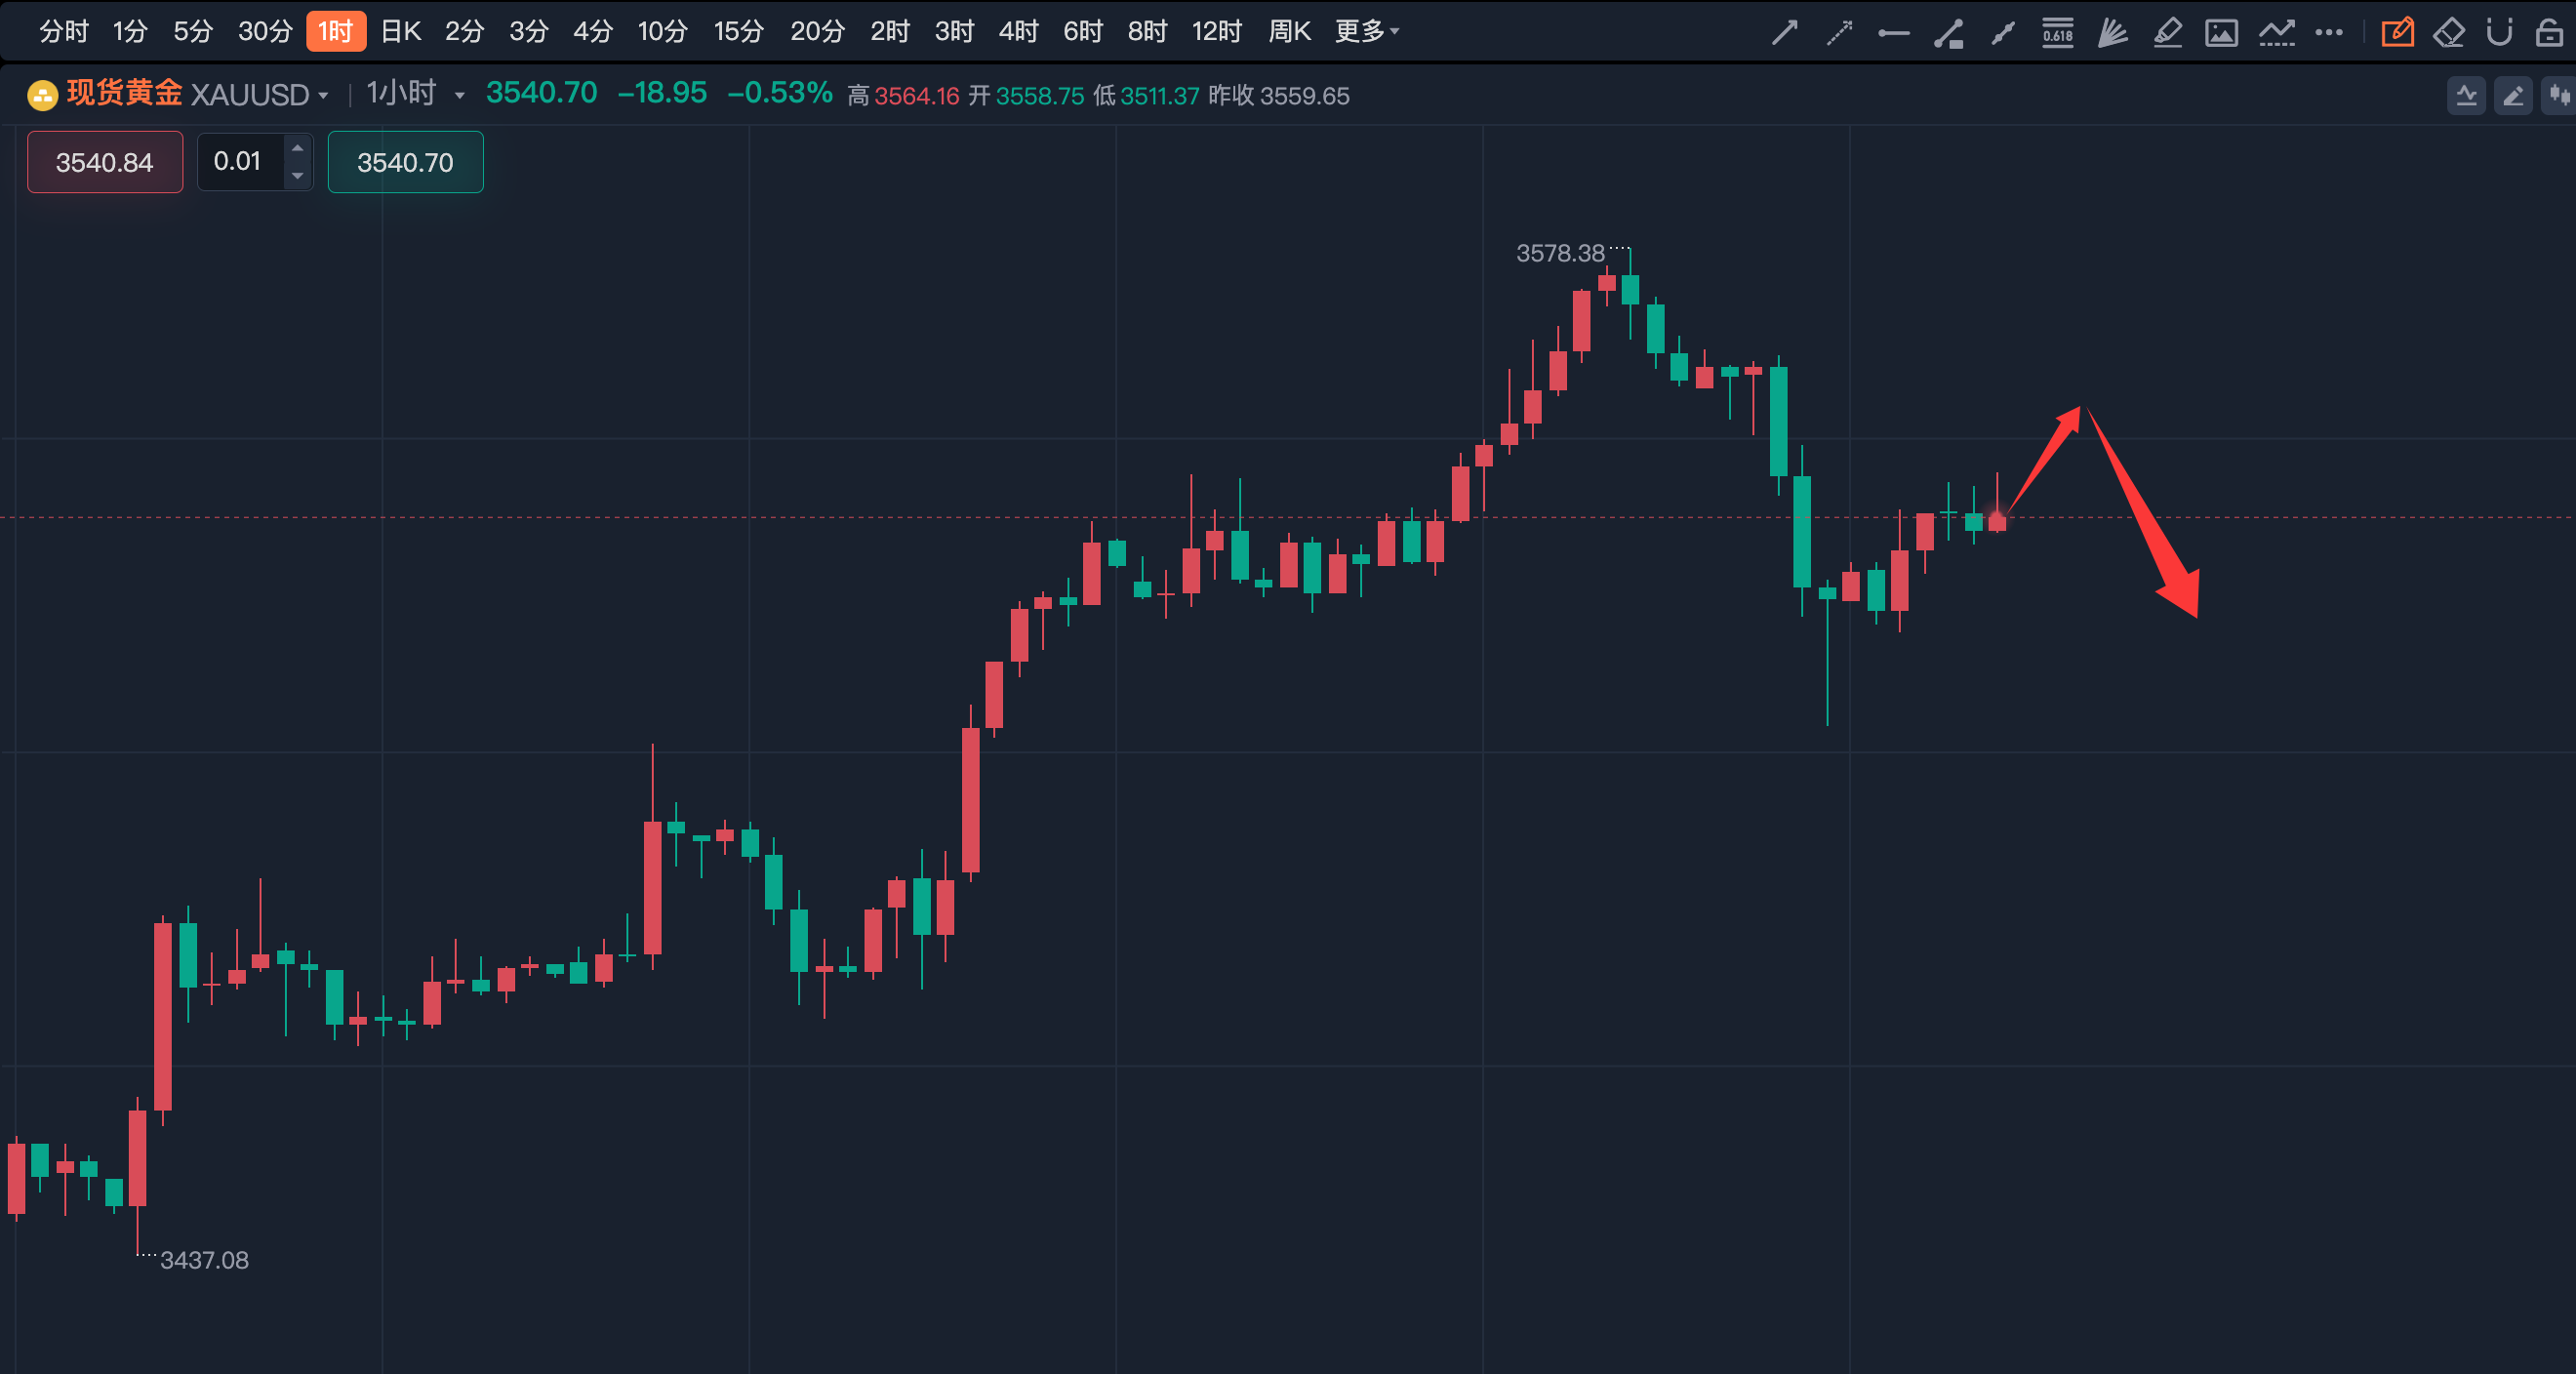Select the trend forecast line tool

(x=2276, y=32)
